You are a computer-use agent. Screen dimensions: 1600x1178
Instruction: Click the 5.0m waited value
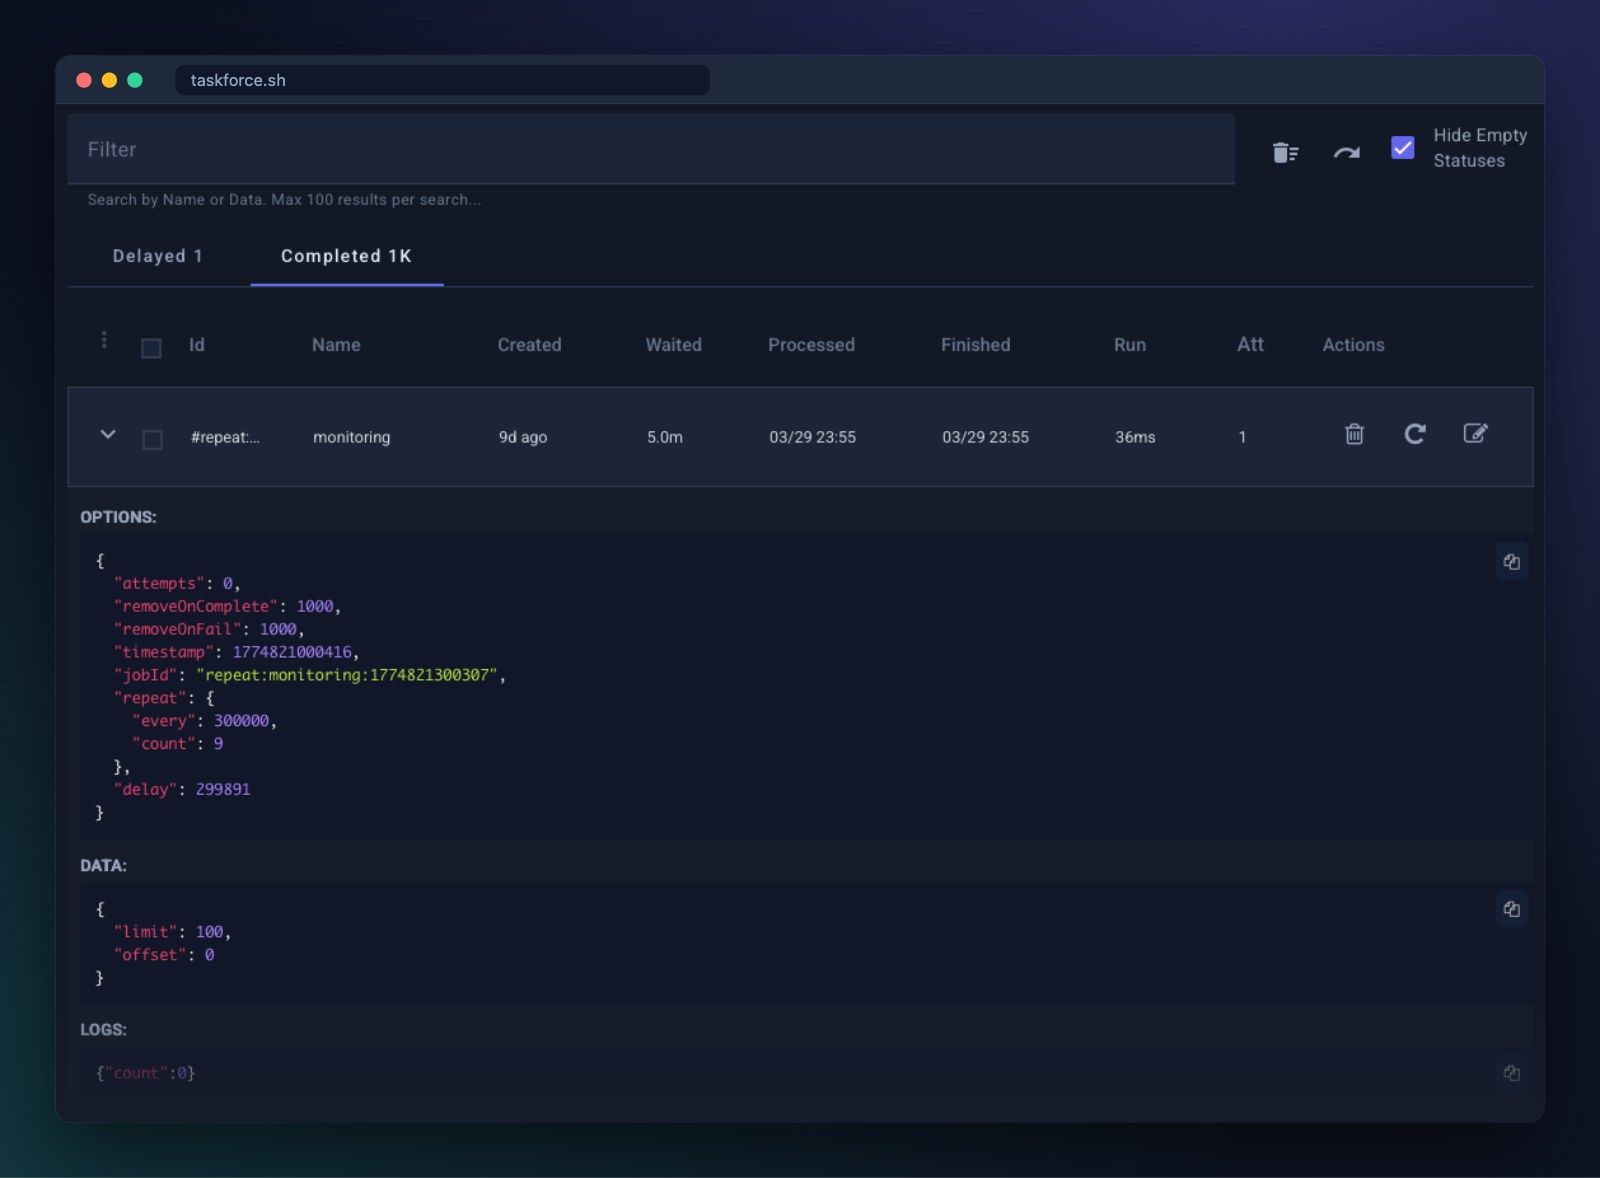[x=665, y=437]
